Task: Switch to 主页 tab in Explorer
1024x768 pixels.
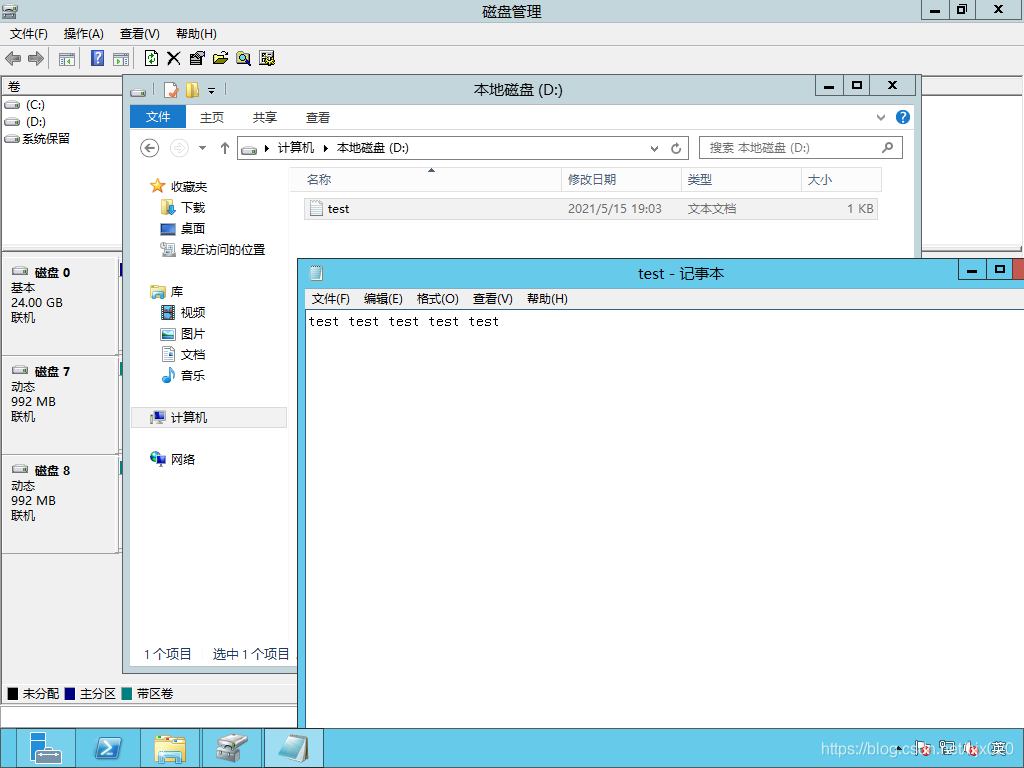Action: 212,118
